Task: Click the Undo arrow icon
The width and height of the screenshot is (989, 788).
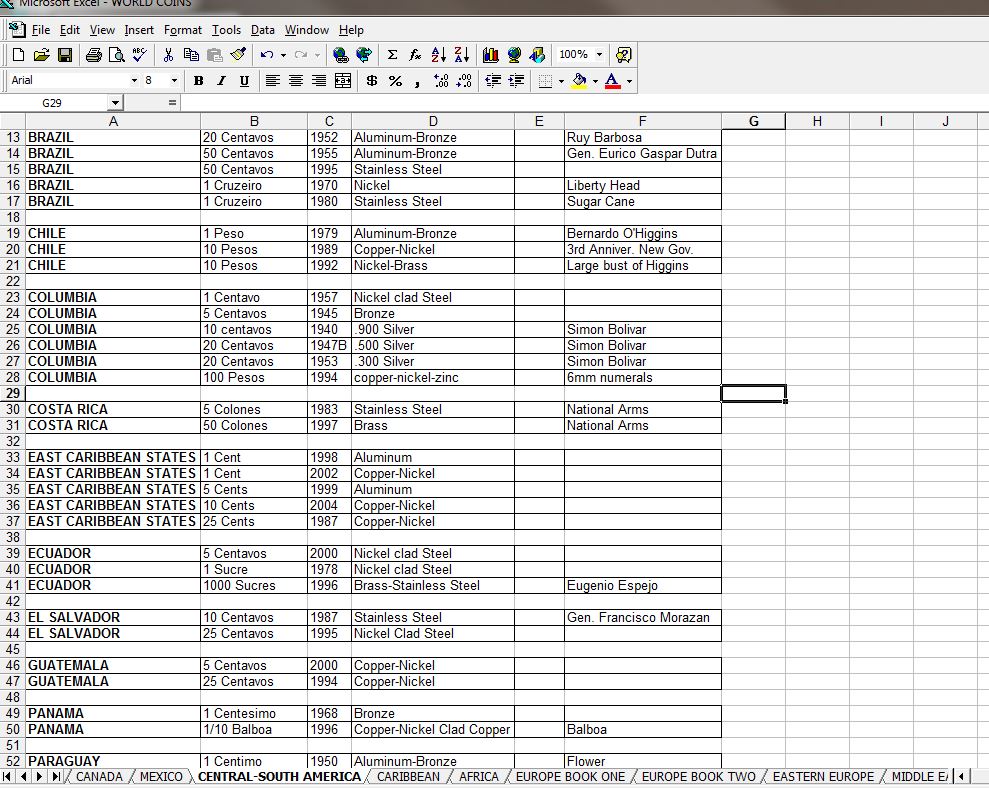Action: [267, 55]
